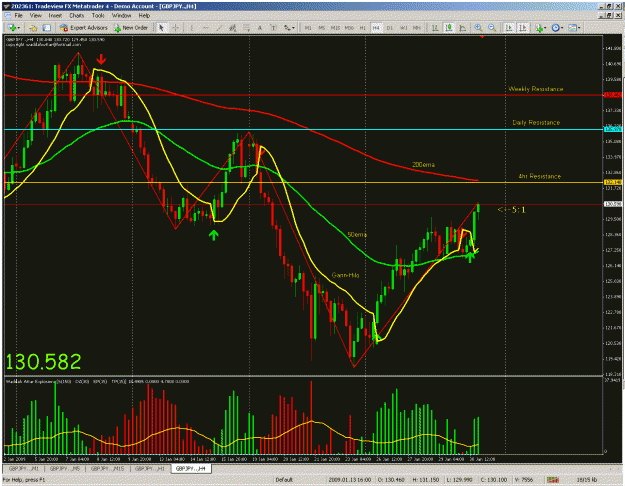Open the Help menu
The width and height of the screenshot is (625, 486).
144,16
